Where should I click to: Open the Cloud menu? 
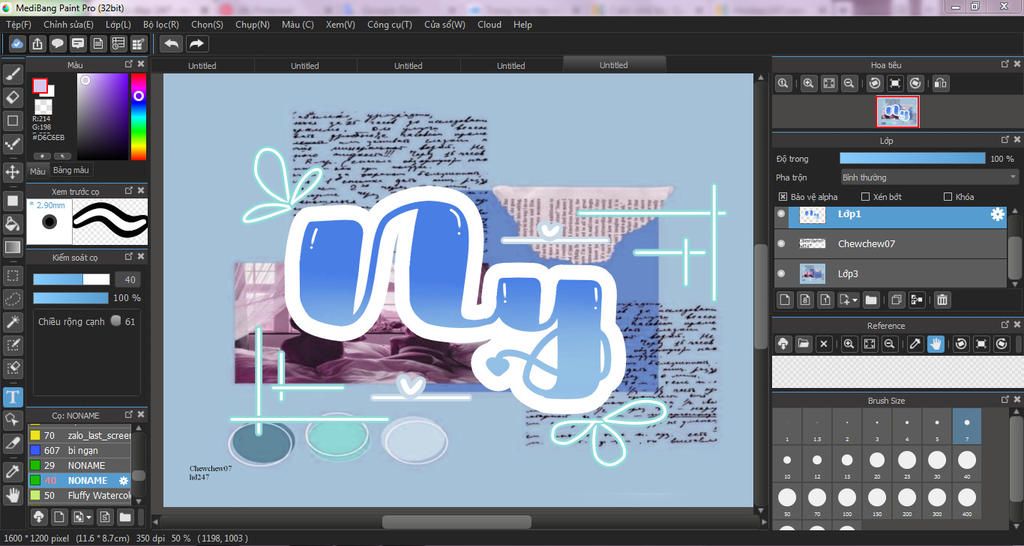[x=489, y=24]
